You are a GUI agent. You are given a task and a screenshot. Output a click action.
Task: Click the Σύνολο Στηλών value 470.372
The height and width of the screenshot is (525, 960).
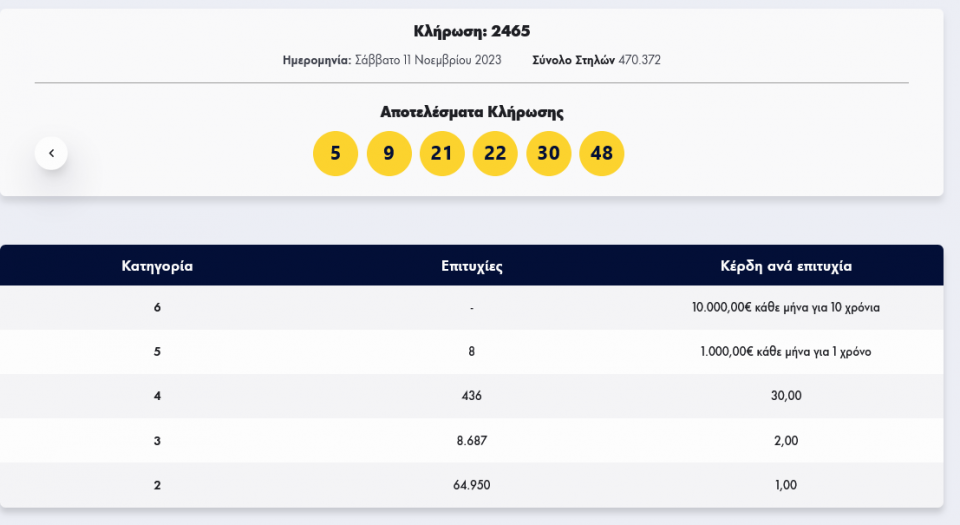(x=639, y=60)
